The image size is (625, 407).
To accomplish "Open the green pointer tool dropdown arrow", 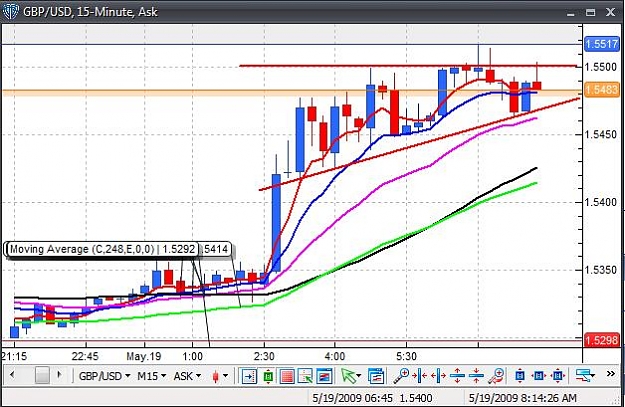I will [x=359, y=376].
